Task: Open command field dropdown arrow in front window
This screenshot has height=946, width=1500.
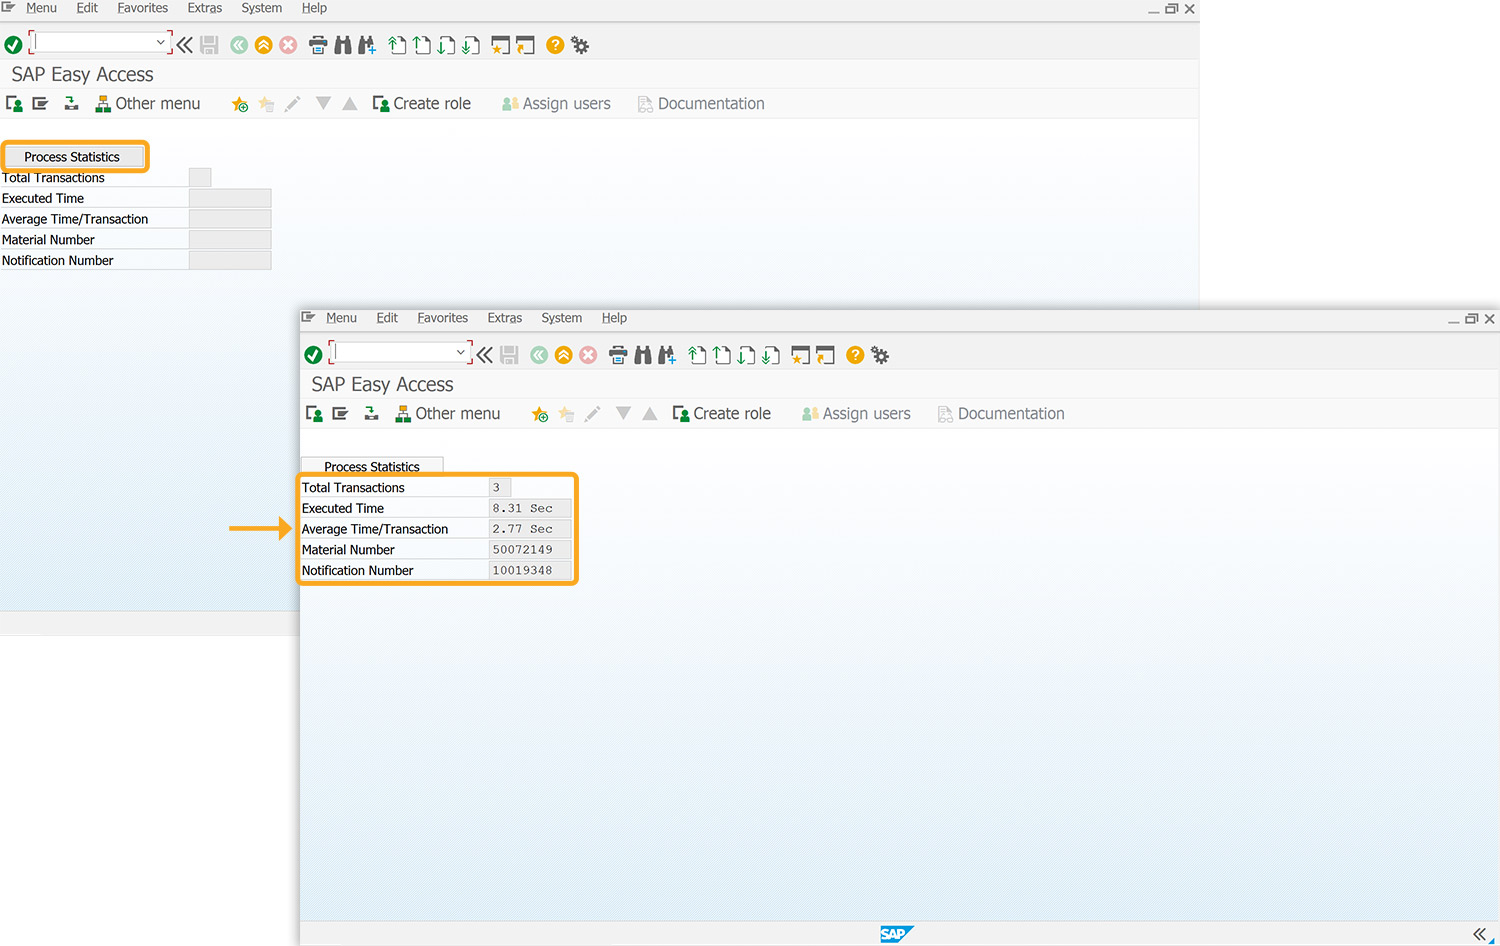Action: point(460,352)
